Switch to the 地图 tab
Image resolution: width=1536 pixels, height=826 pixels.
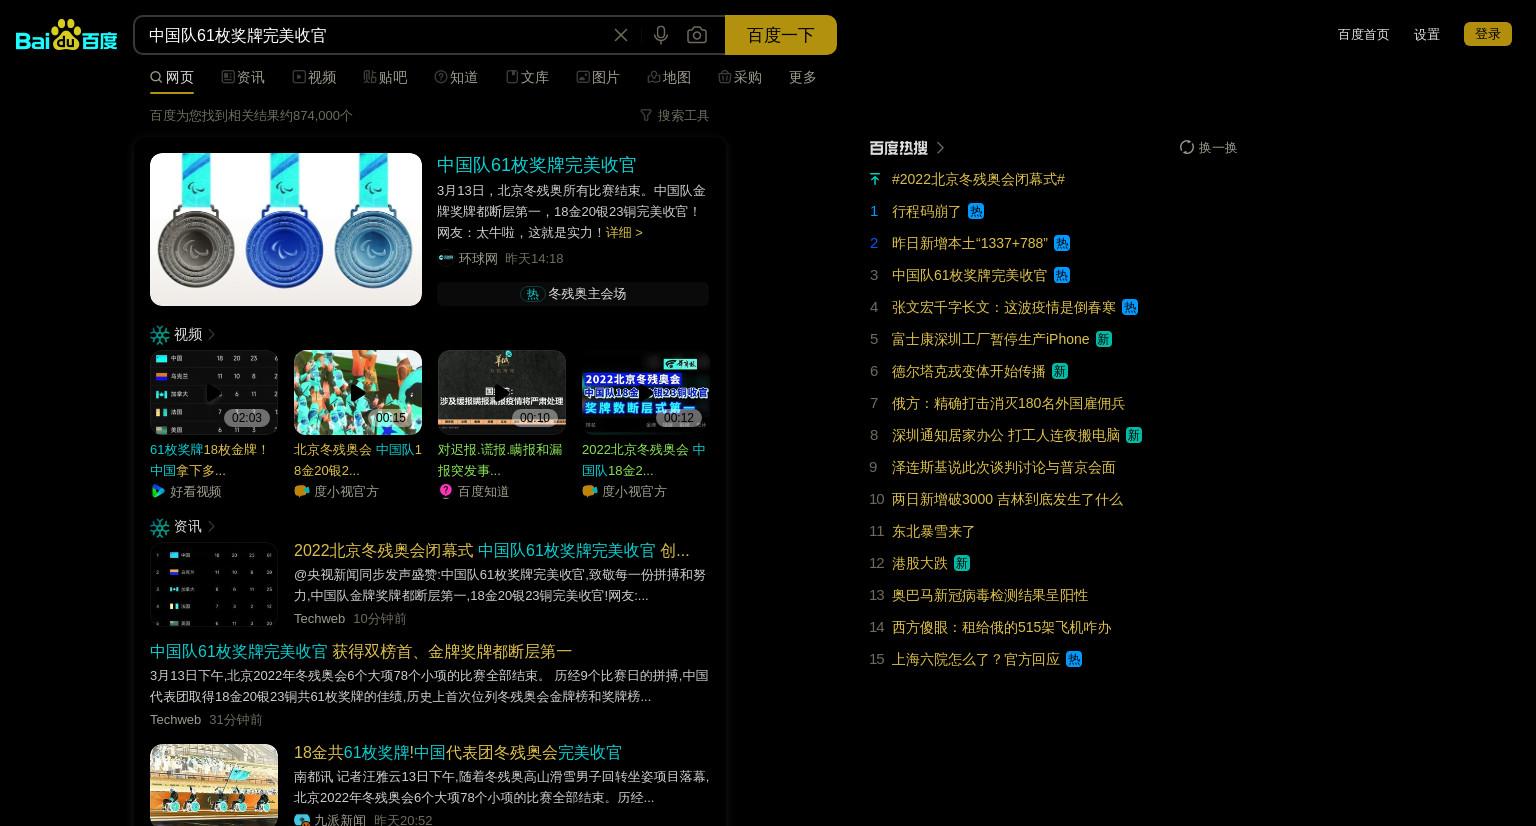(x=669, y=77)
